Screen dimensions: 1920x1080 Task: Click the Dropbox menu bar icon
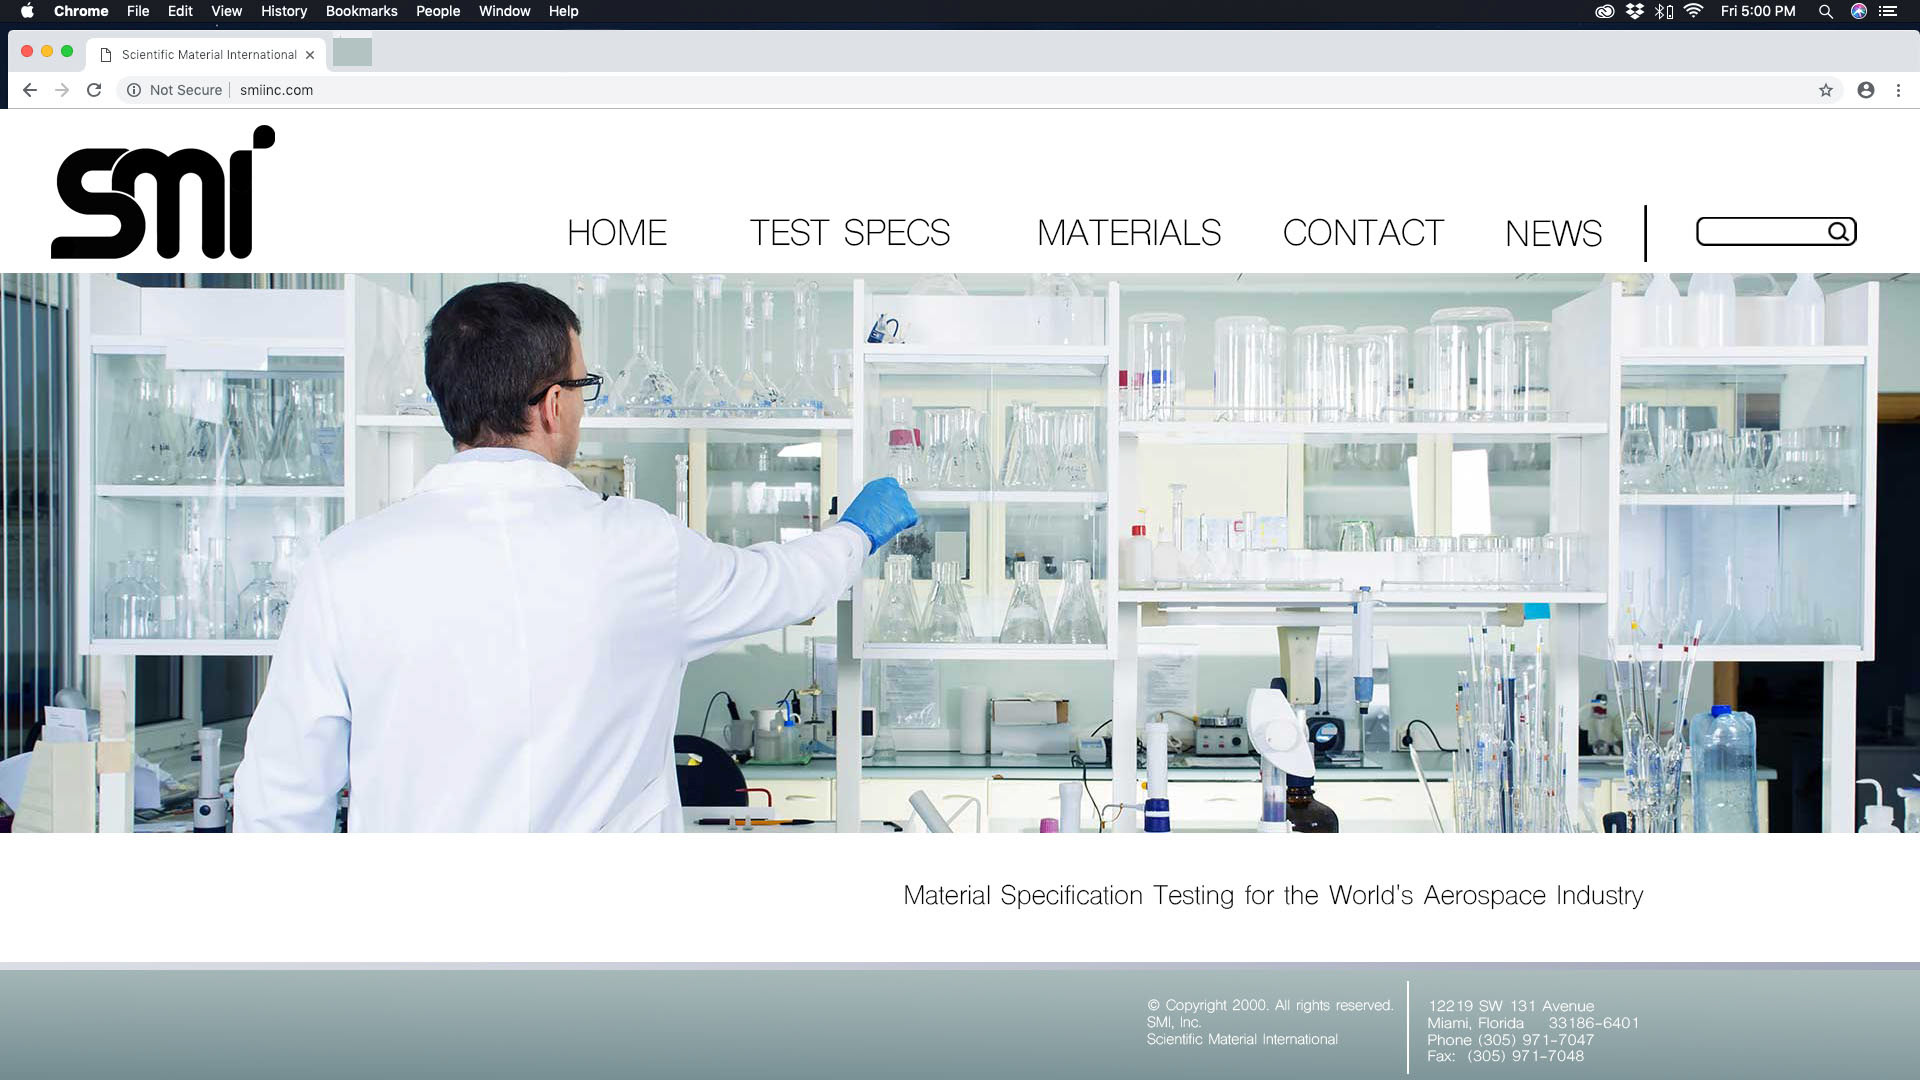coord(1635,11)
